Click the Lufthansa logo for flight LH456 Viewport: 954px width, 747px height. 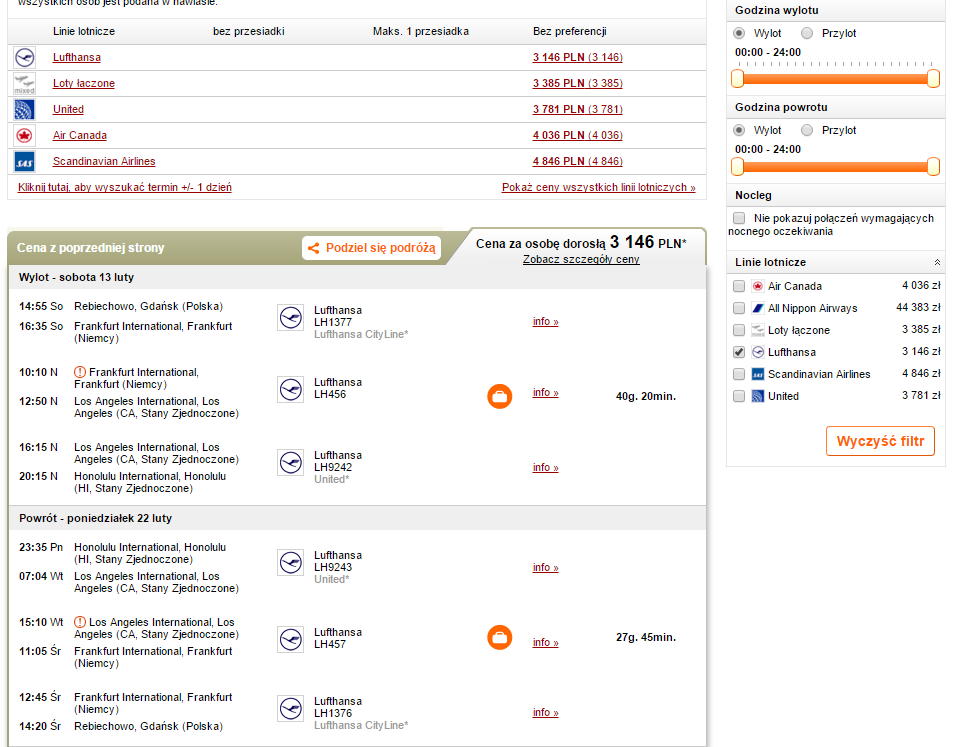click(x=291, y=389)
